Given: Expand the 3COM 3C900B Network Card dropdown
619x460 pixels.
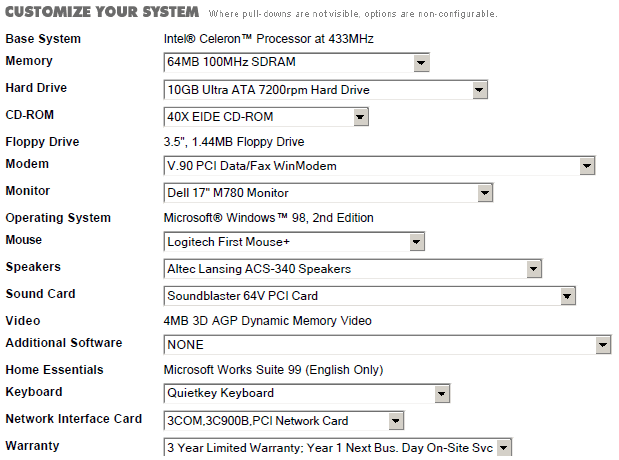Looking at the screenshot, I should click(x=284, y=421).
